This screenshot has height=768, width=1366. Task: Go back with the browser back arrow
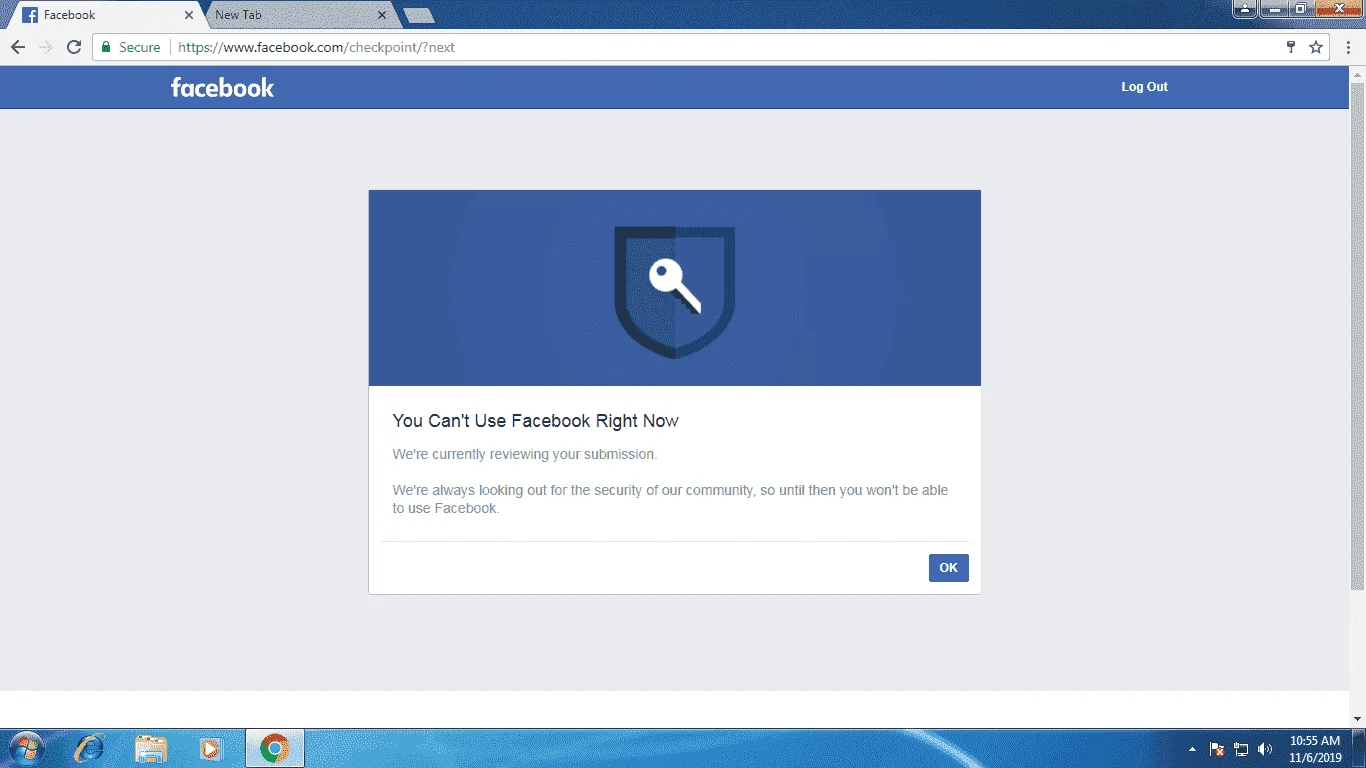pyautogui.click(x=18, y=47)
